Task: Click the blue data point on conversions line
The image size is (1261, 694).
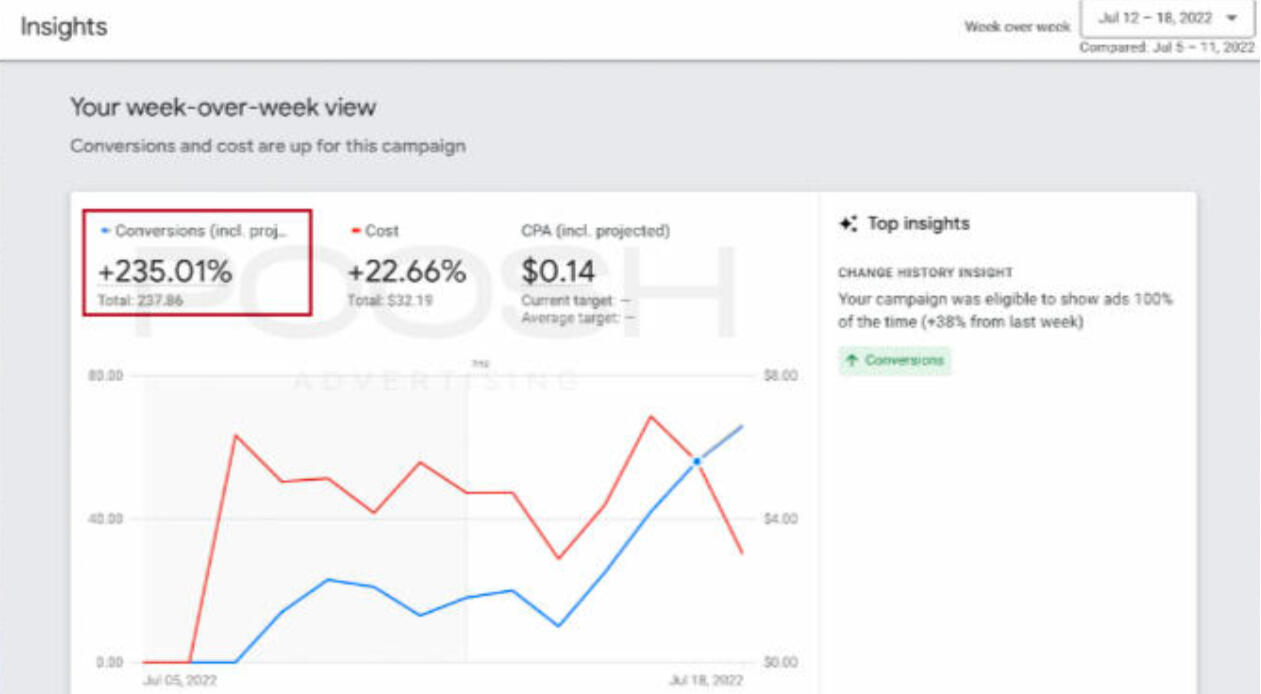Action: click(x=697, y=461)
